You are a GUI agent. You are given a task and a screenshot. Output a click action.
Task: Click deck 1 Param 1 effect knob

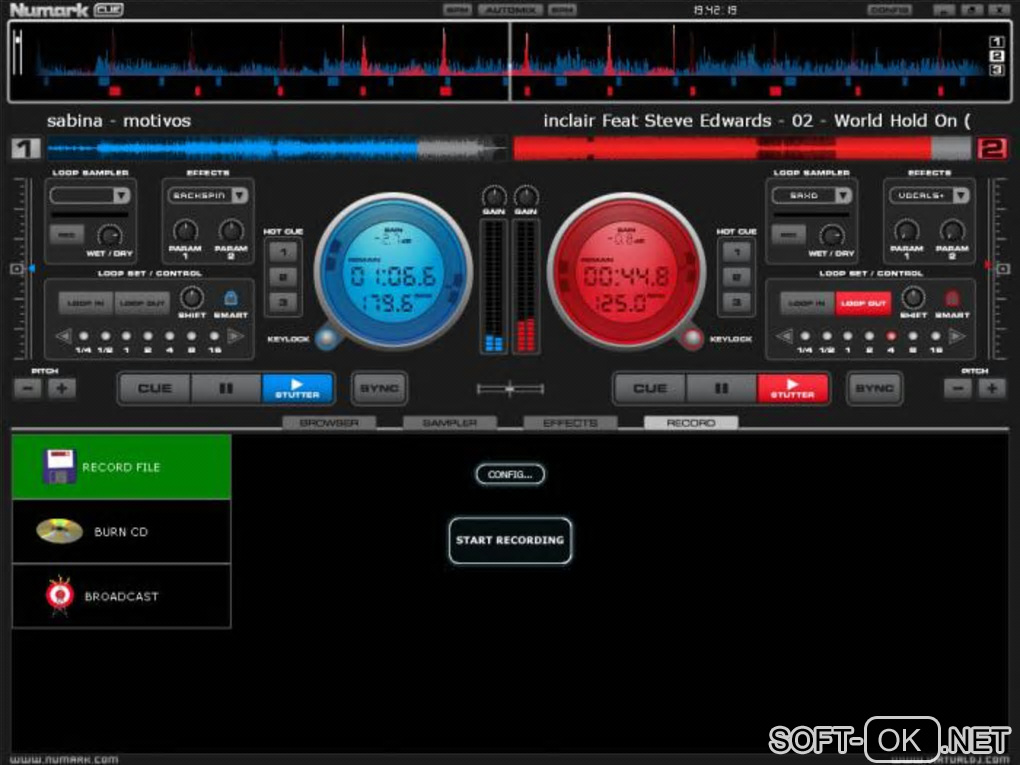coord(185,230)
